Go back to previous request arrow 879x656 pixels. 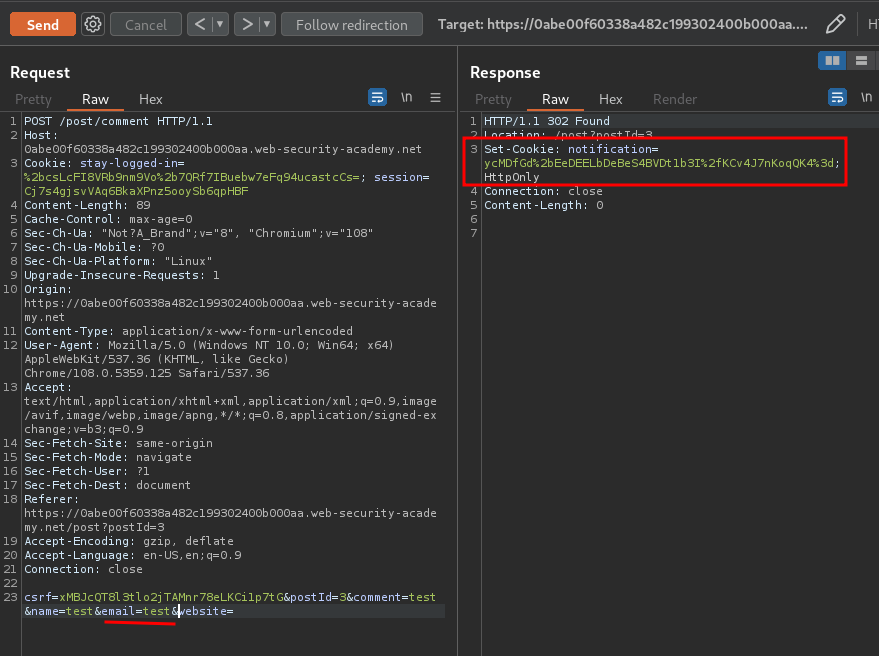[x=200, y=24]
